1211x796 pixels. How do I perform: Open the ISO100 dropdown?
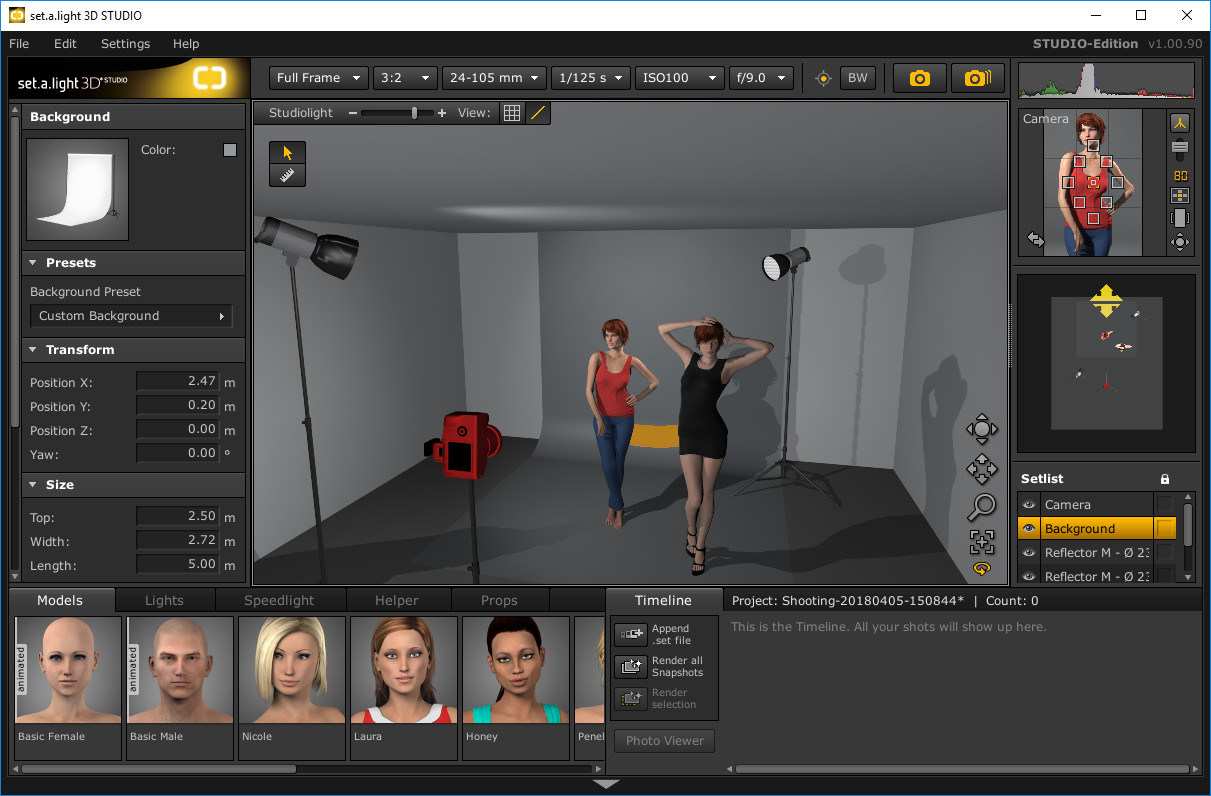[x=679, y=78]
